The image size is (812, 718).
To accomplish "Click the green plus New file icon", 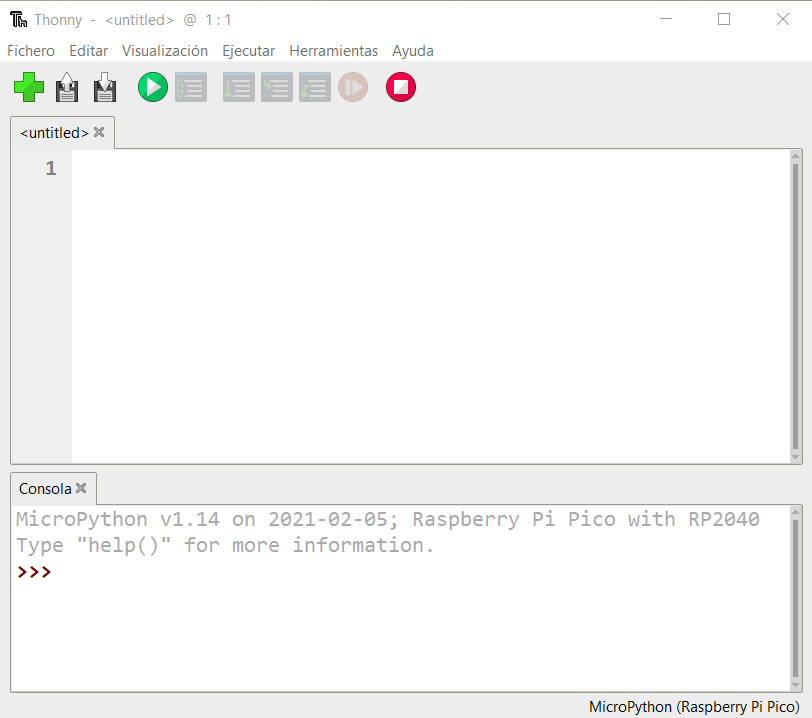I will tap(29, 88).
